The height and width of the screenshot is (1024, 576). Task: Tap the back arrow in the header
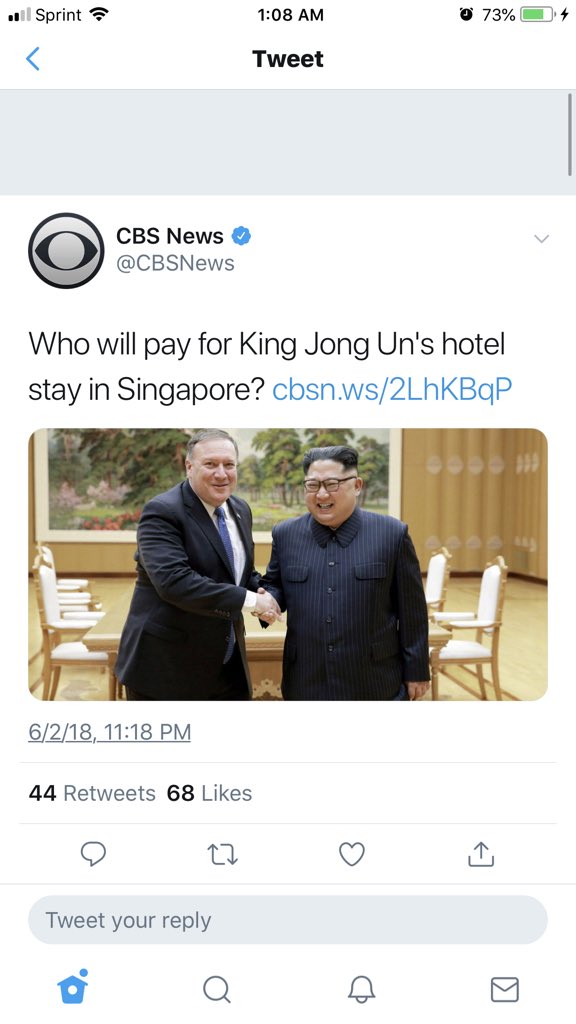point(33,59)
